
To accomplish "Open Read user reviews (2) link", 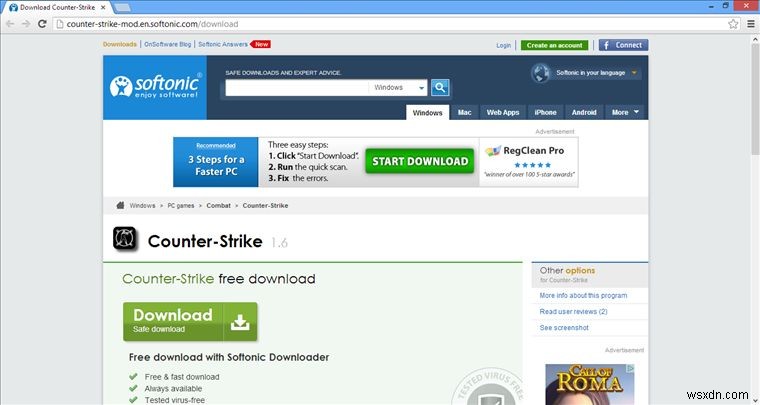I will tap(573, 312).
